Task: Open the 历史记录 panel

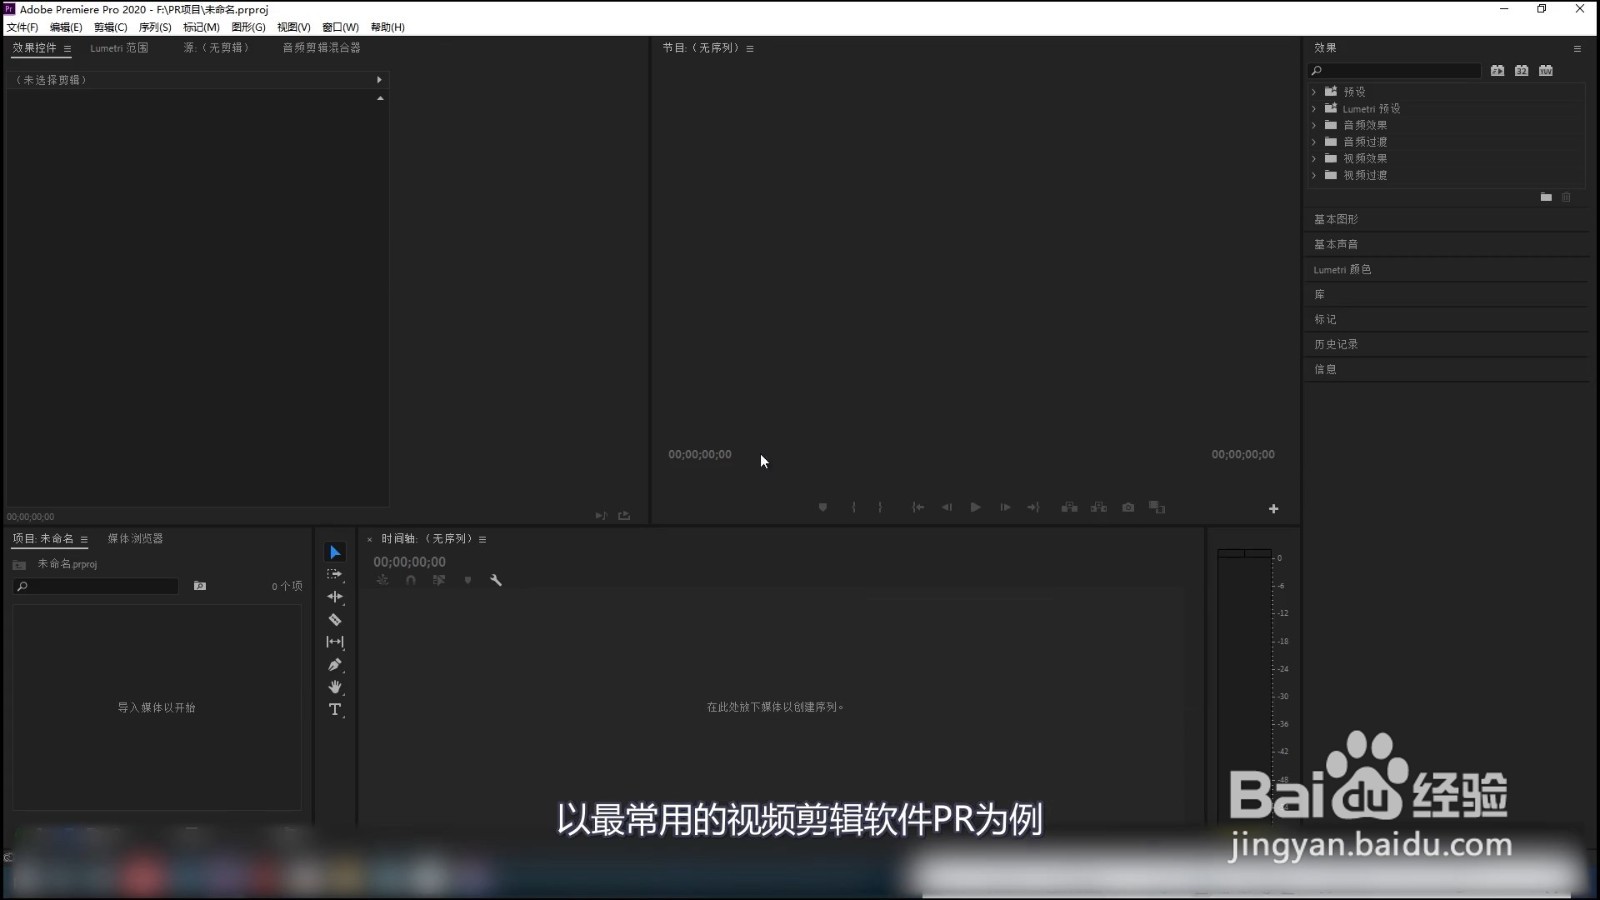Action: pyautogui.click(x=1335, y=343)
